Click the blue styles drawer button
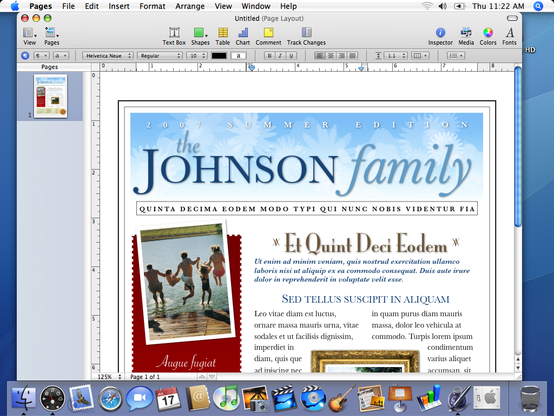554x416 pixels. pos(25,55)
